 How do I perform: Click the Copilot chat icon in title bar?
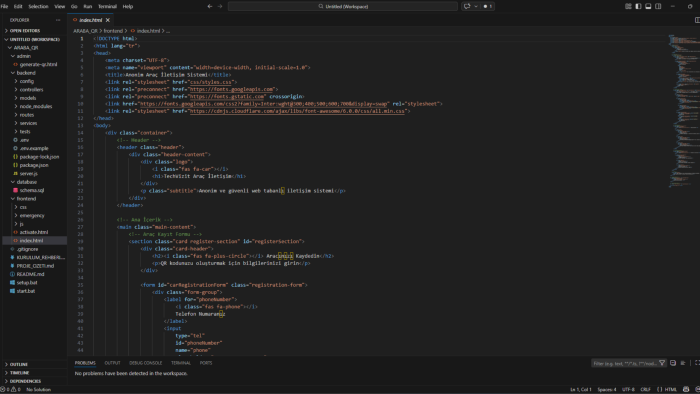click(x=467, y=6)
